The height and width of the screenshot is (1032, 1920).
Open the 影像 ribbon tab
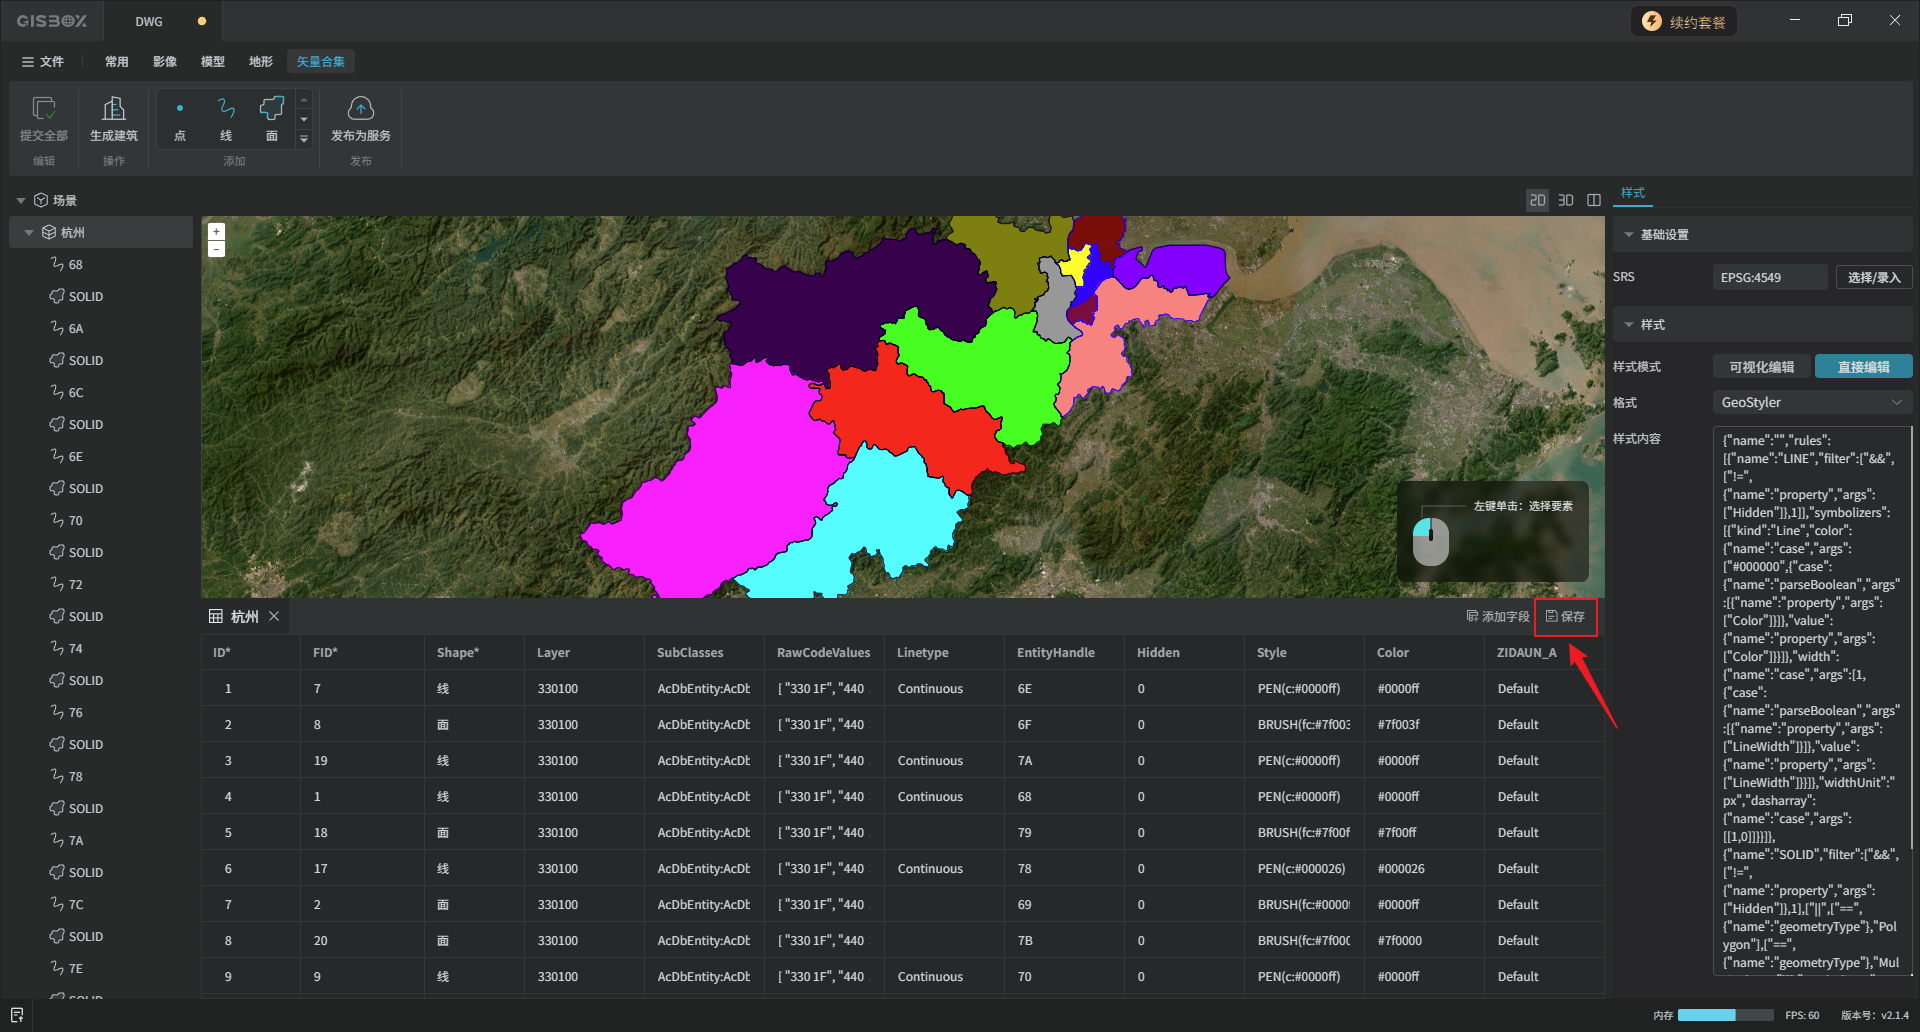(165, 62)
